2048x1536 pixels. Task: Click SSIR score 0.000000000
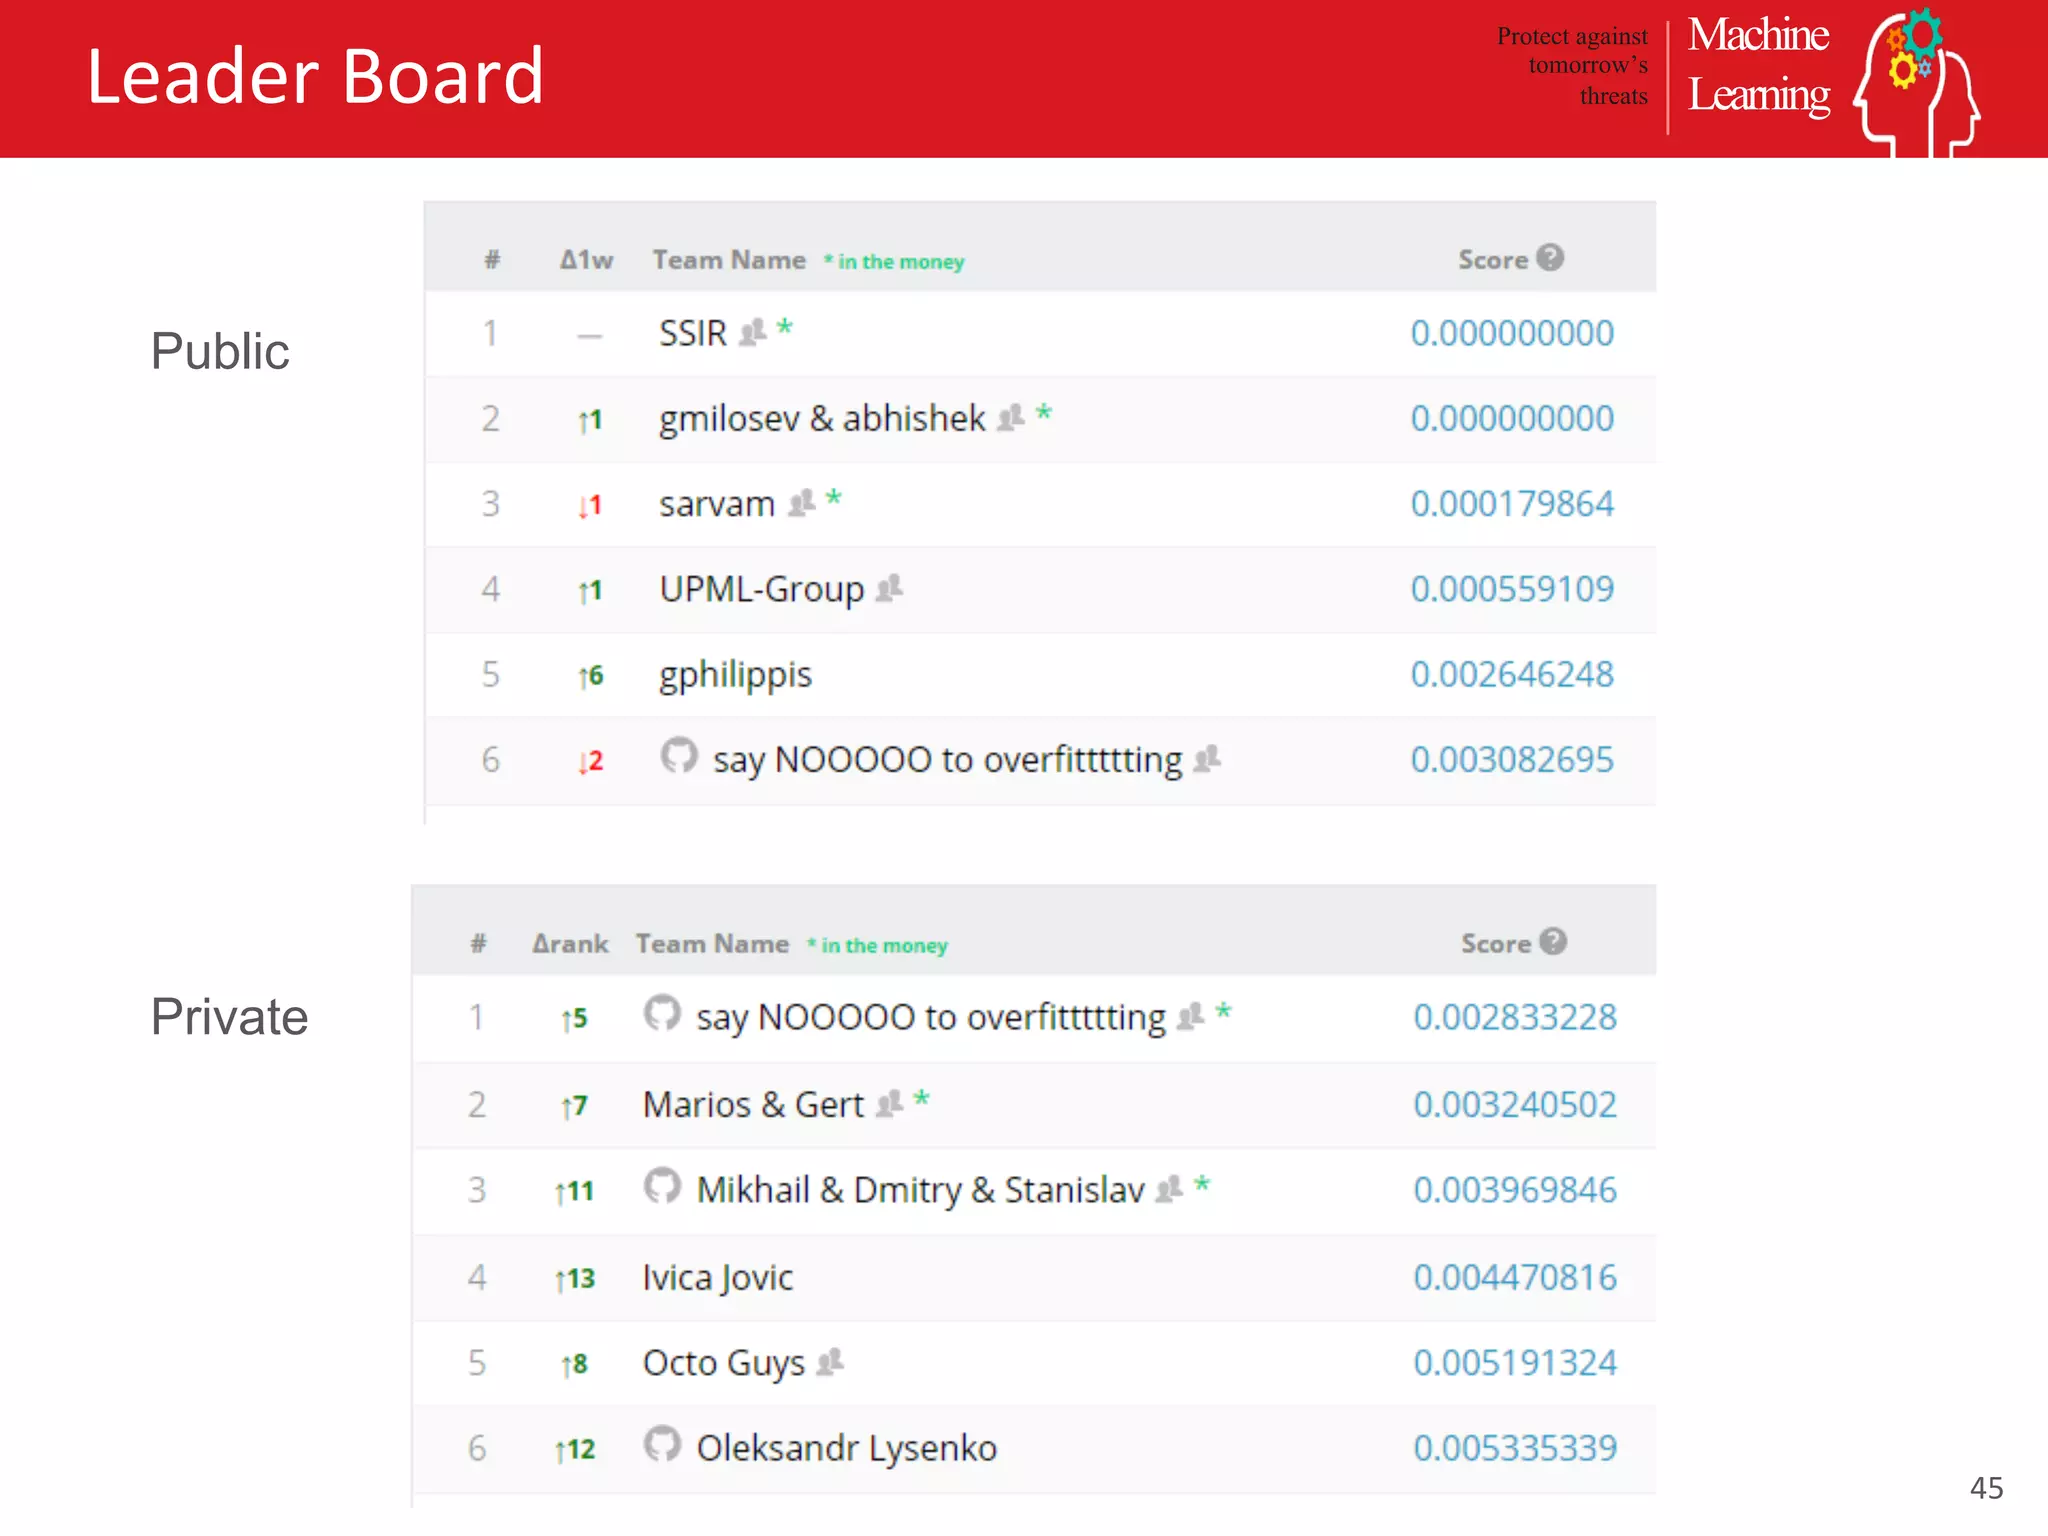click(x=1512, y=333)
